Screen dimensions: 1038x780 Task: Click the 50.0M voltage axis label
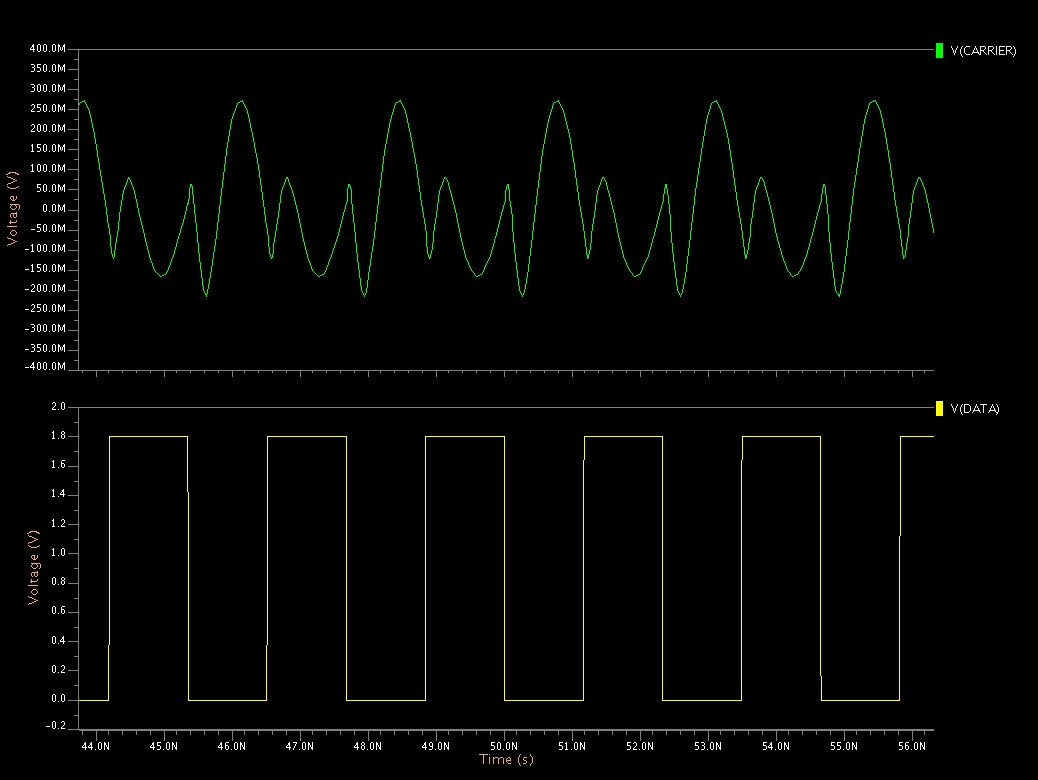coord(51,189)
